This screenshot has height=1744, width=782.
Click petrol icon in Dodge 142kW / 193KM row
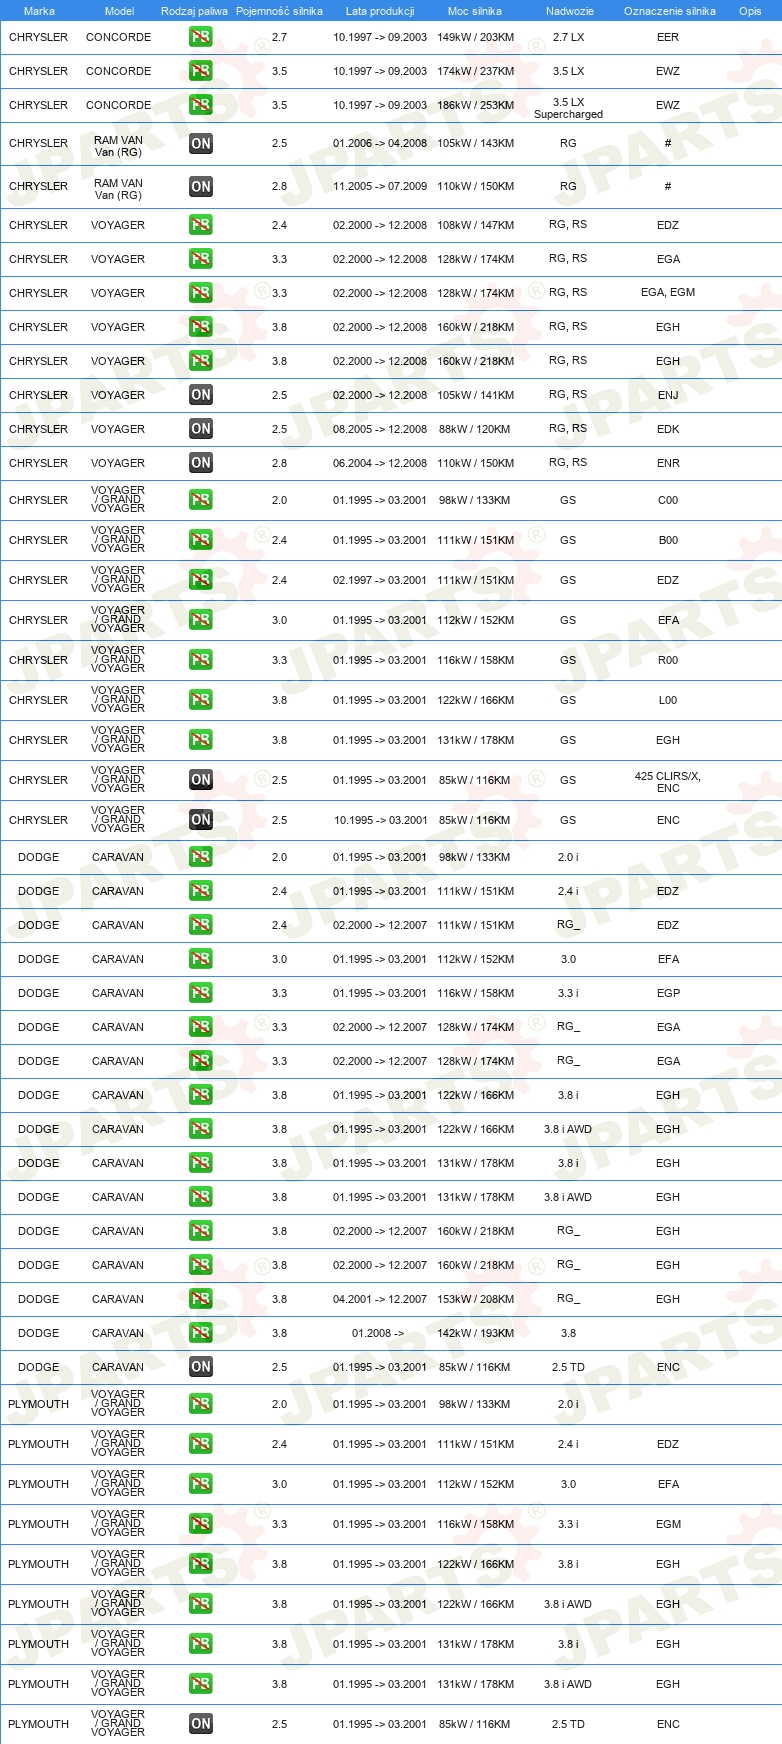tap(201, 1333)
